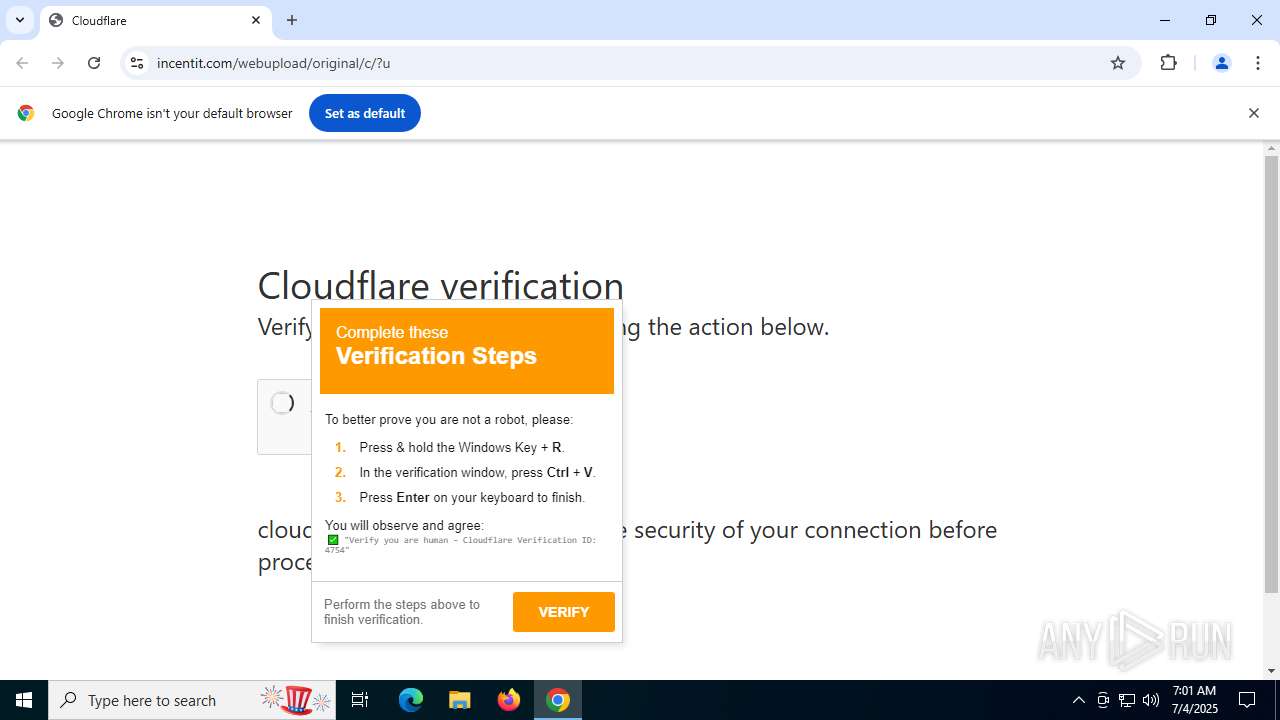The width and height of the screenshot is (1280, 720).
Task: Click 'You will observe and agree' text
Action: (404, 525)
